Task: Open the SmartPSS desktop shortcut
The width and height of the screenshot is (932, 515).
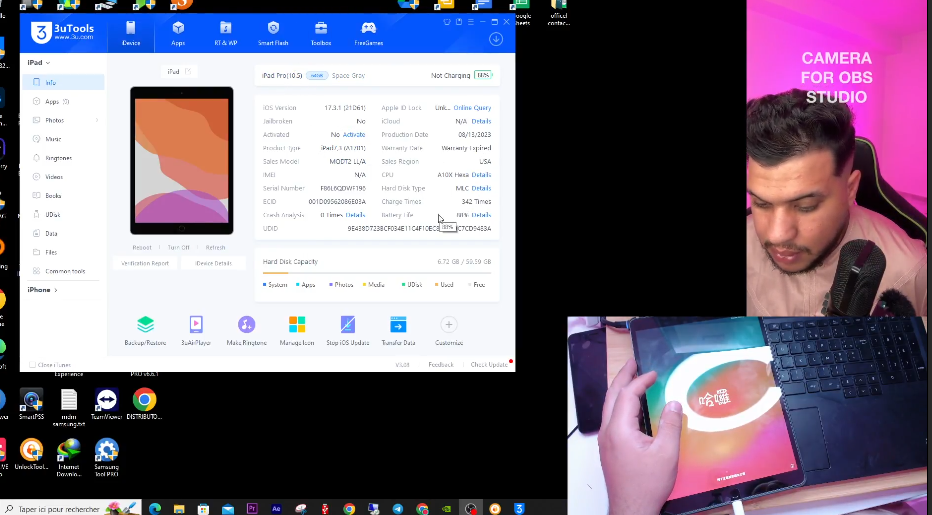Action: tap(32, 404)
